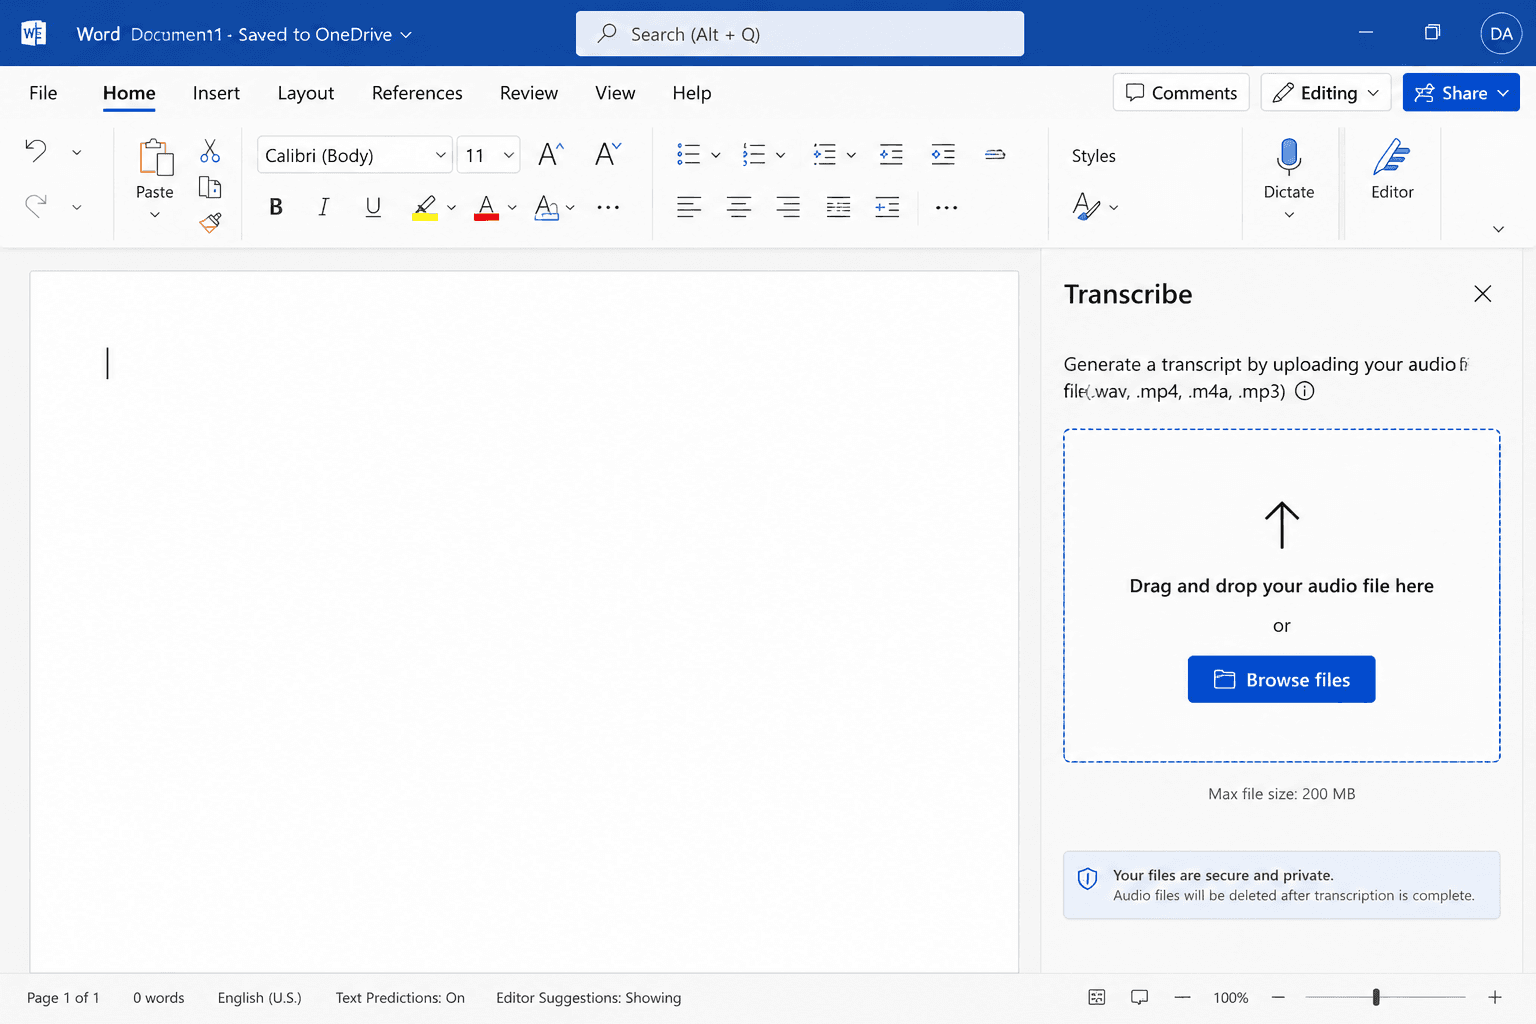This screenshot has width=1536, height=1024.
Task: Center align text icon
Action: pos(739,207)
